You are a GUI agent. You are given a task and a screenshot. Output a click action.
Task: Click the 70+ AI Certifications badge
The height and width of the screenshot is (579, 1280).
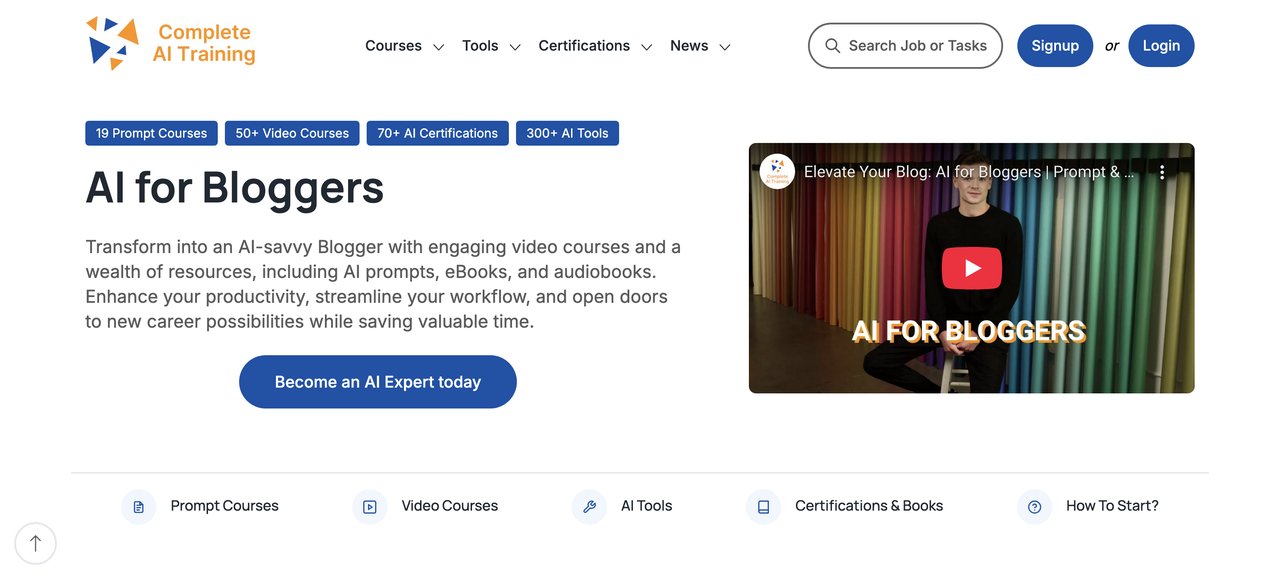tap(437, 133)
